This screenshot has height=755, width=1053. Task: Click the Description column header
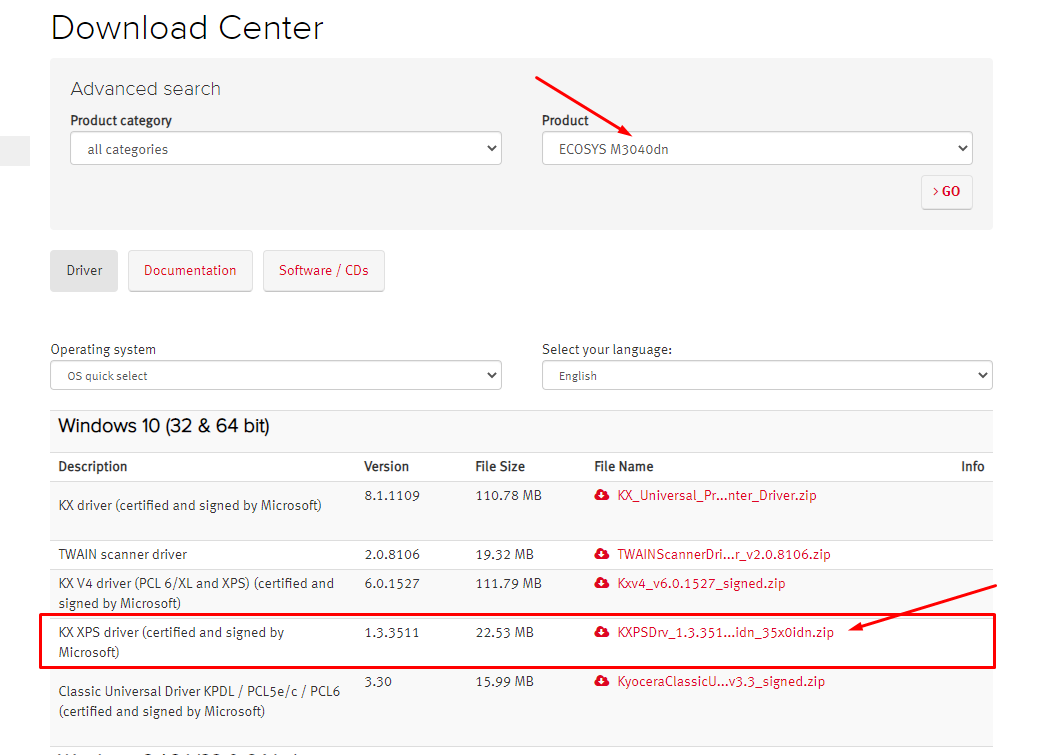point(93,466)
